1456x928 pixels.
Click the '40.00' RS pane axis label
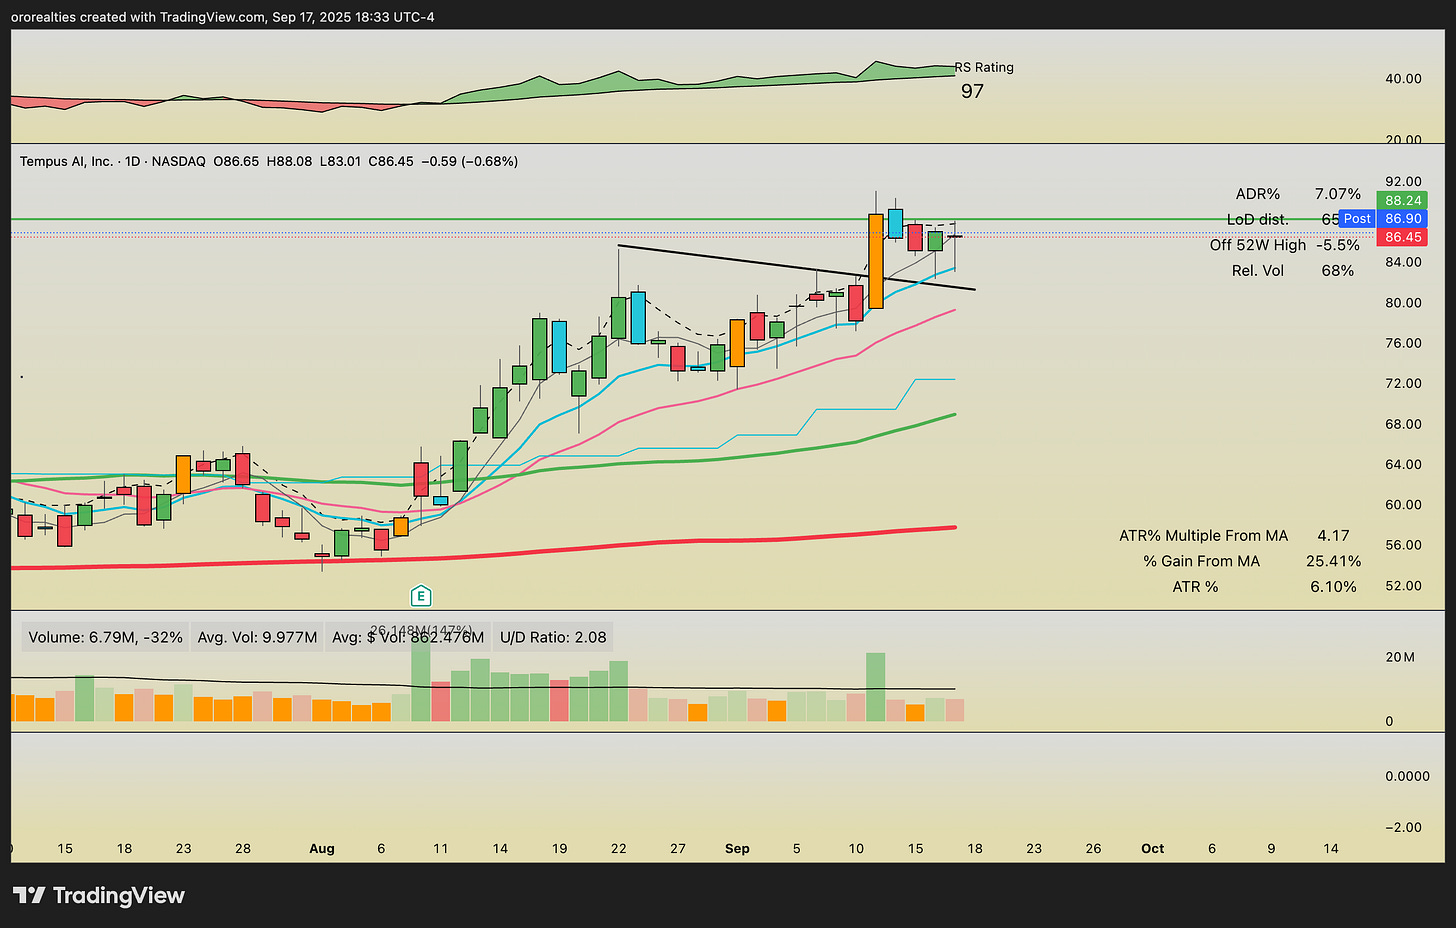1403,79
